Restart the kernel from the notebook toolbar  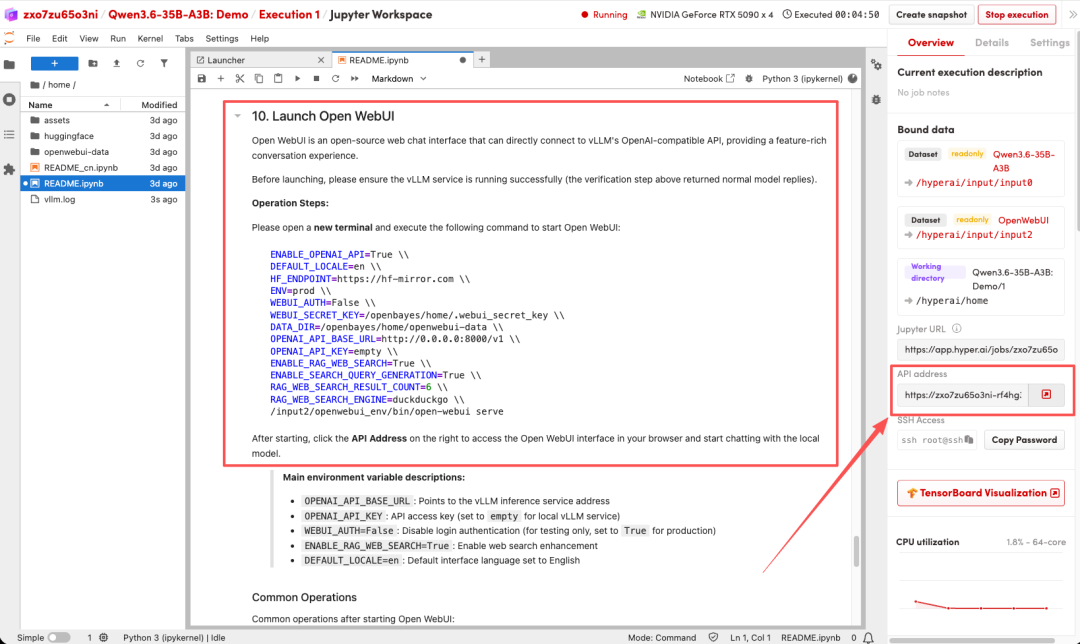[x=335, y=79]
